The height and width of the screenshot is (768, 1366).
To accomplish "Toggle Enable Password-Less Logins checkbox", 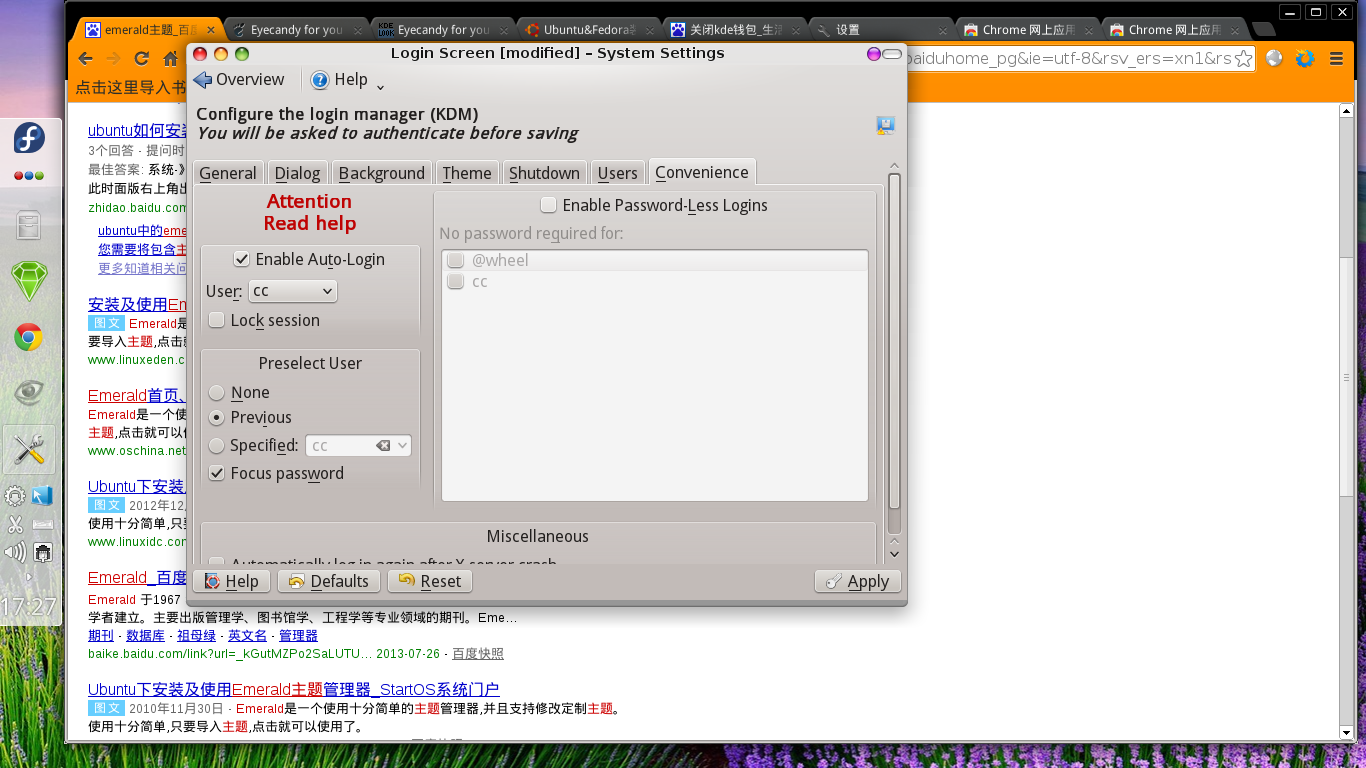I will click(x=548, y=205).
